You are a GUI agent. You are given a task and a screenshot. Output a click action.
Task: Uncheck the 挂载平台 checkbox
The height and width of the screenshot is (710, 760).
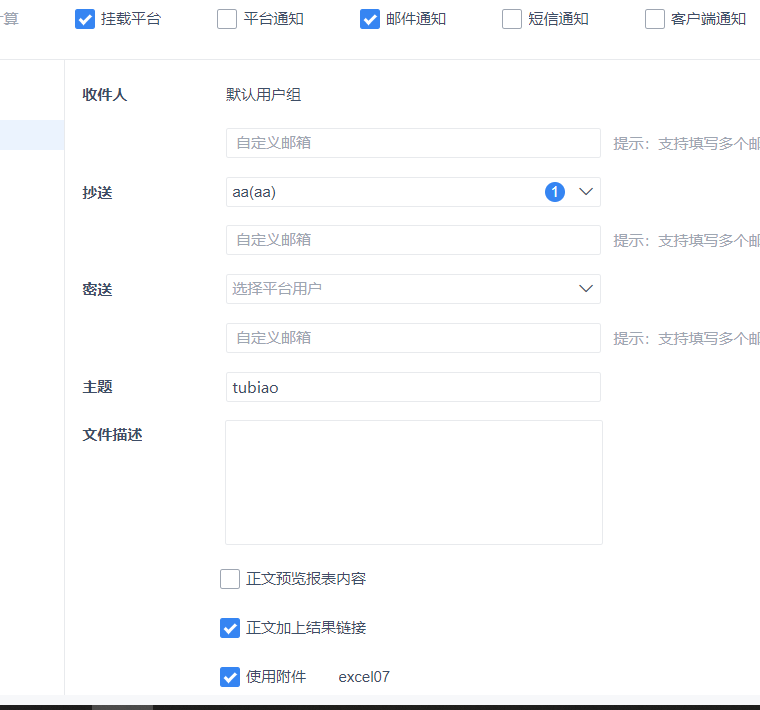point(85,19)
